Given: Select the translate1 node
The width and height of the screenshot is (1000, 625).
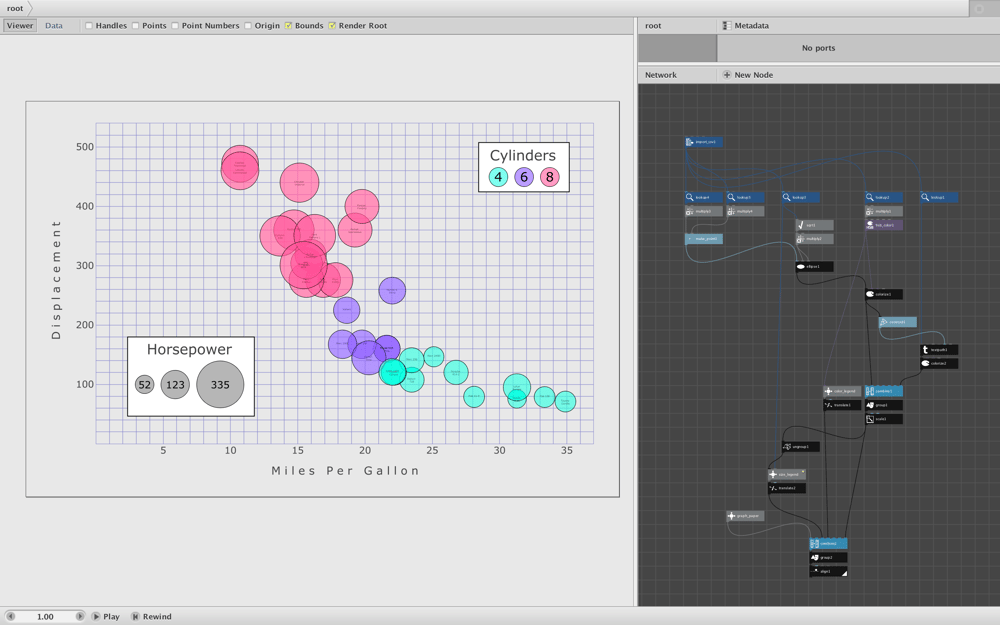Looking at the screenshot, I should pyautogui.click(x=842, y=405).
